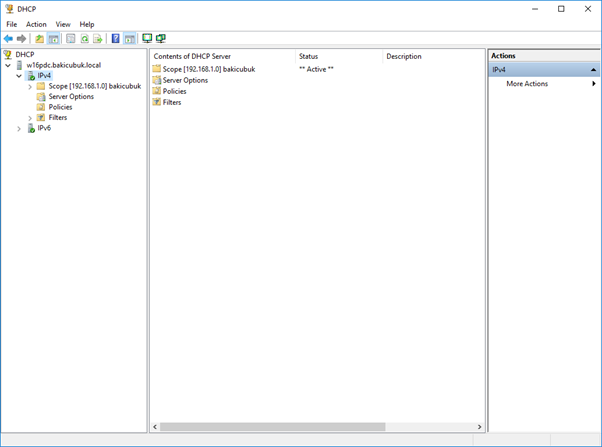
Task: Click Scope folder icon in contents list
Action: tap(156, 69)
